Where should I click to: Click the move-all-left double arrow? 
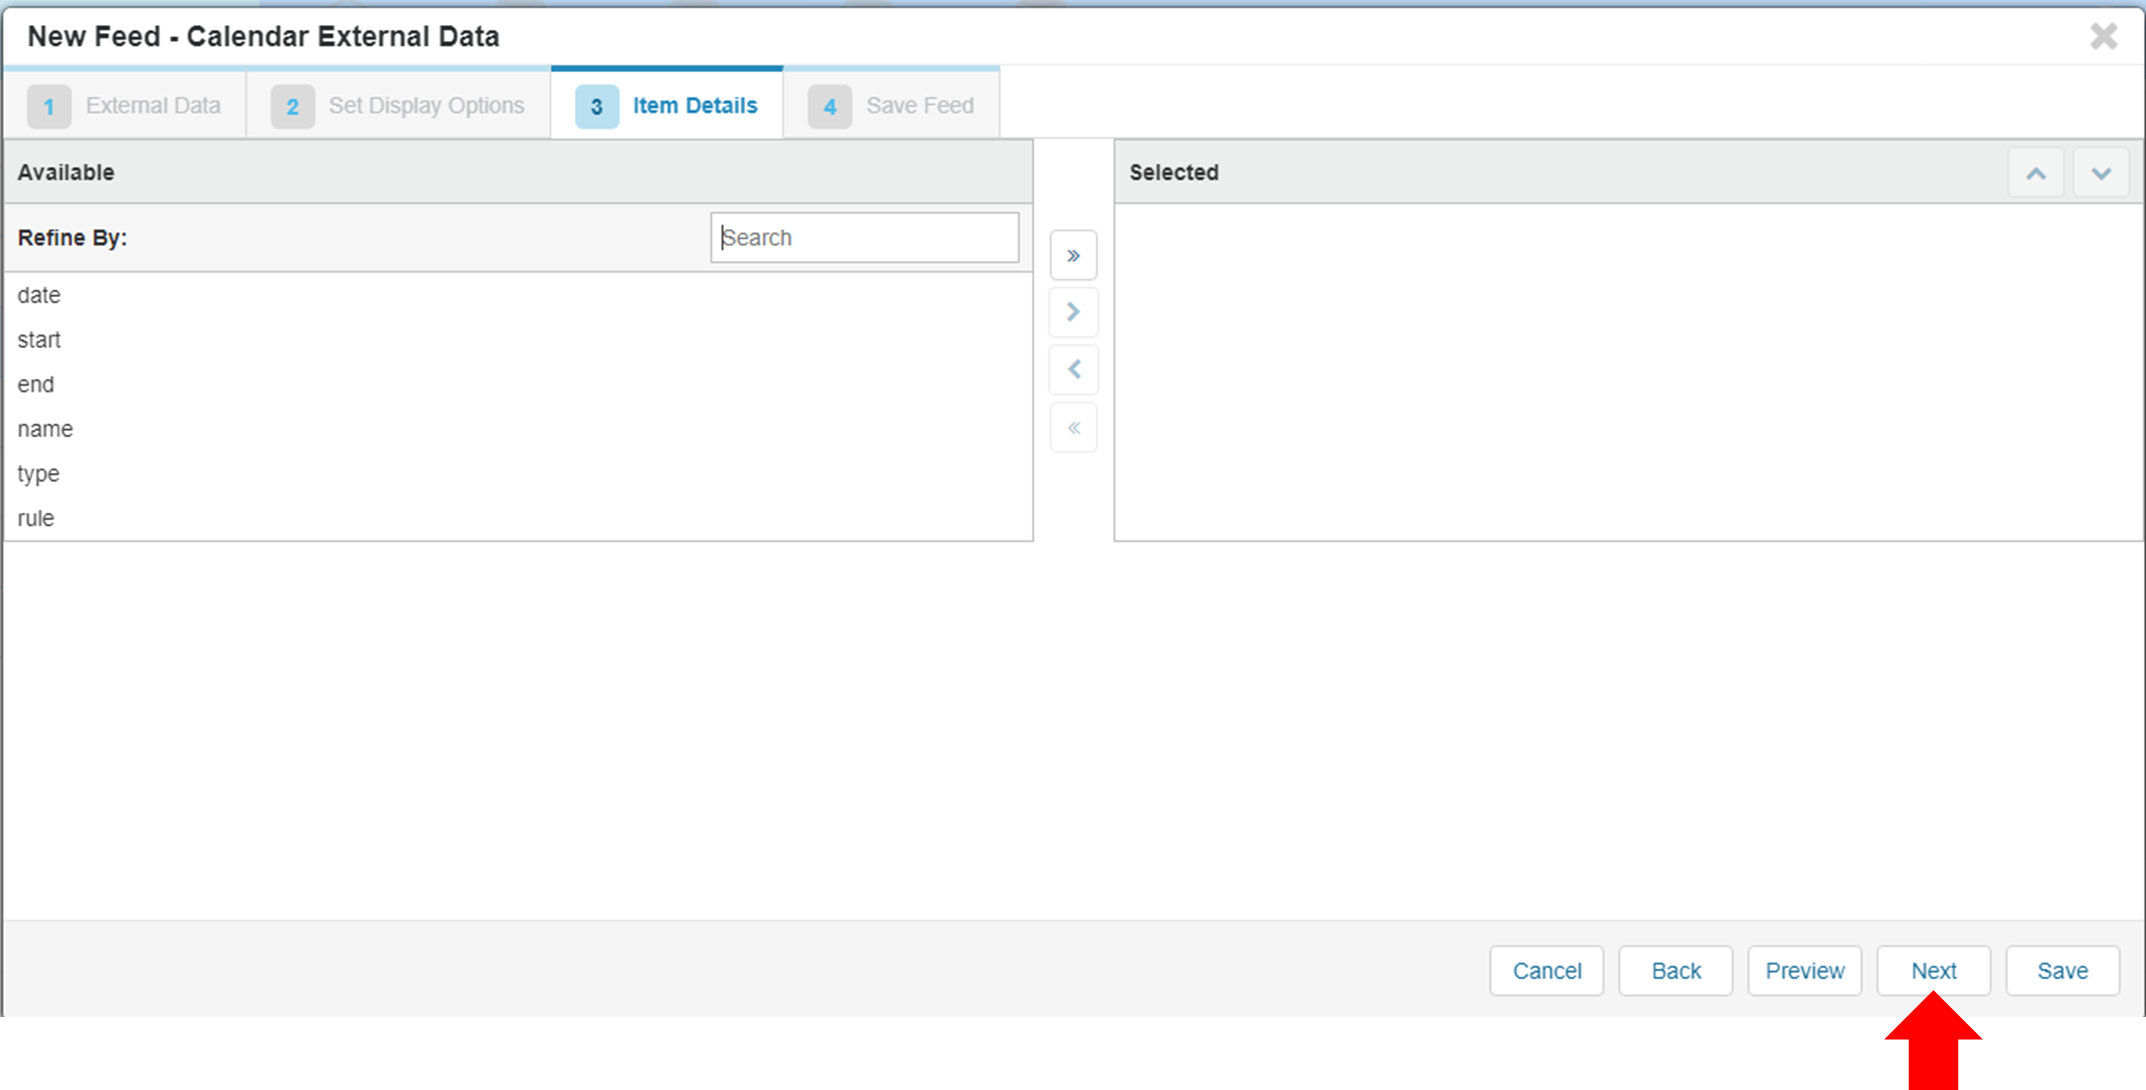pos(1073,427)
